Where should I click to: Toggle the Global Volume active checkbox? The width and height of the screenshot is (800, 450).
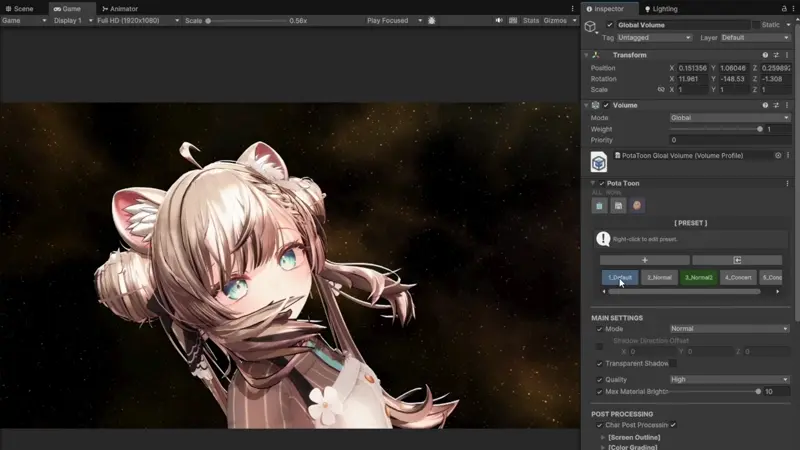[610, 24]
